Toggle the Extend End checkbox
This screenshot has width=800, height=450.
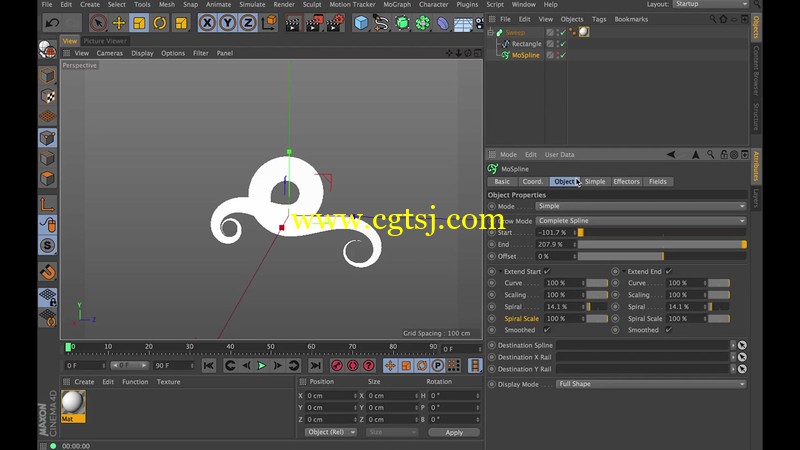(x=668, y=271)
